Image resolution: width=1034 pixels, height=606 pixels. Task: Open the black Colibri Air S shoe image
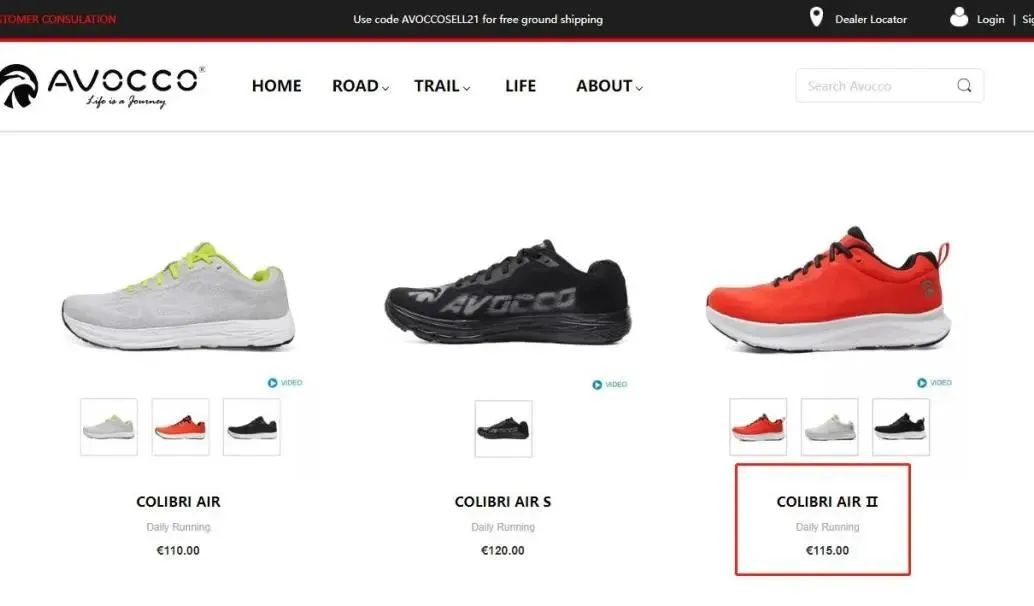click(508, 293)
